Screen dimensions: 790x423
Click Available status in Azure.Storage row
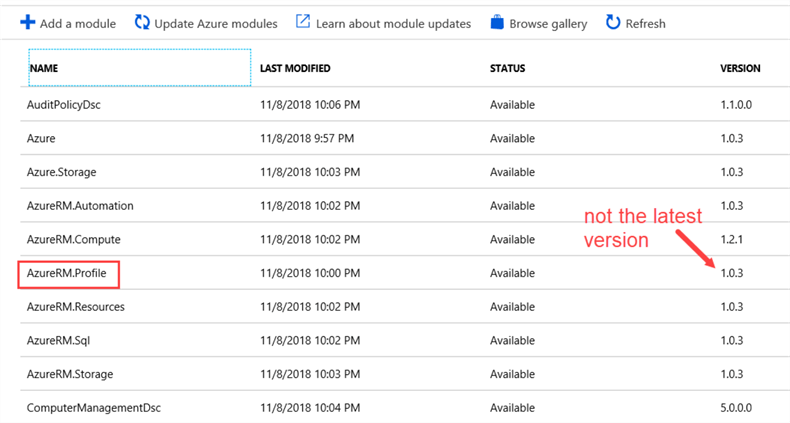[x=512, y=172]
